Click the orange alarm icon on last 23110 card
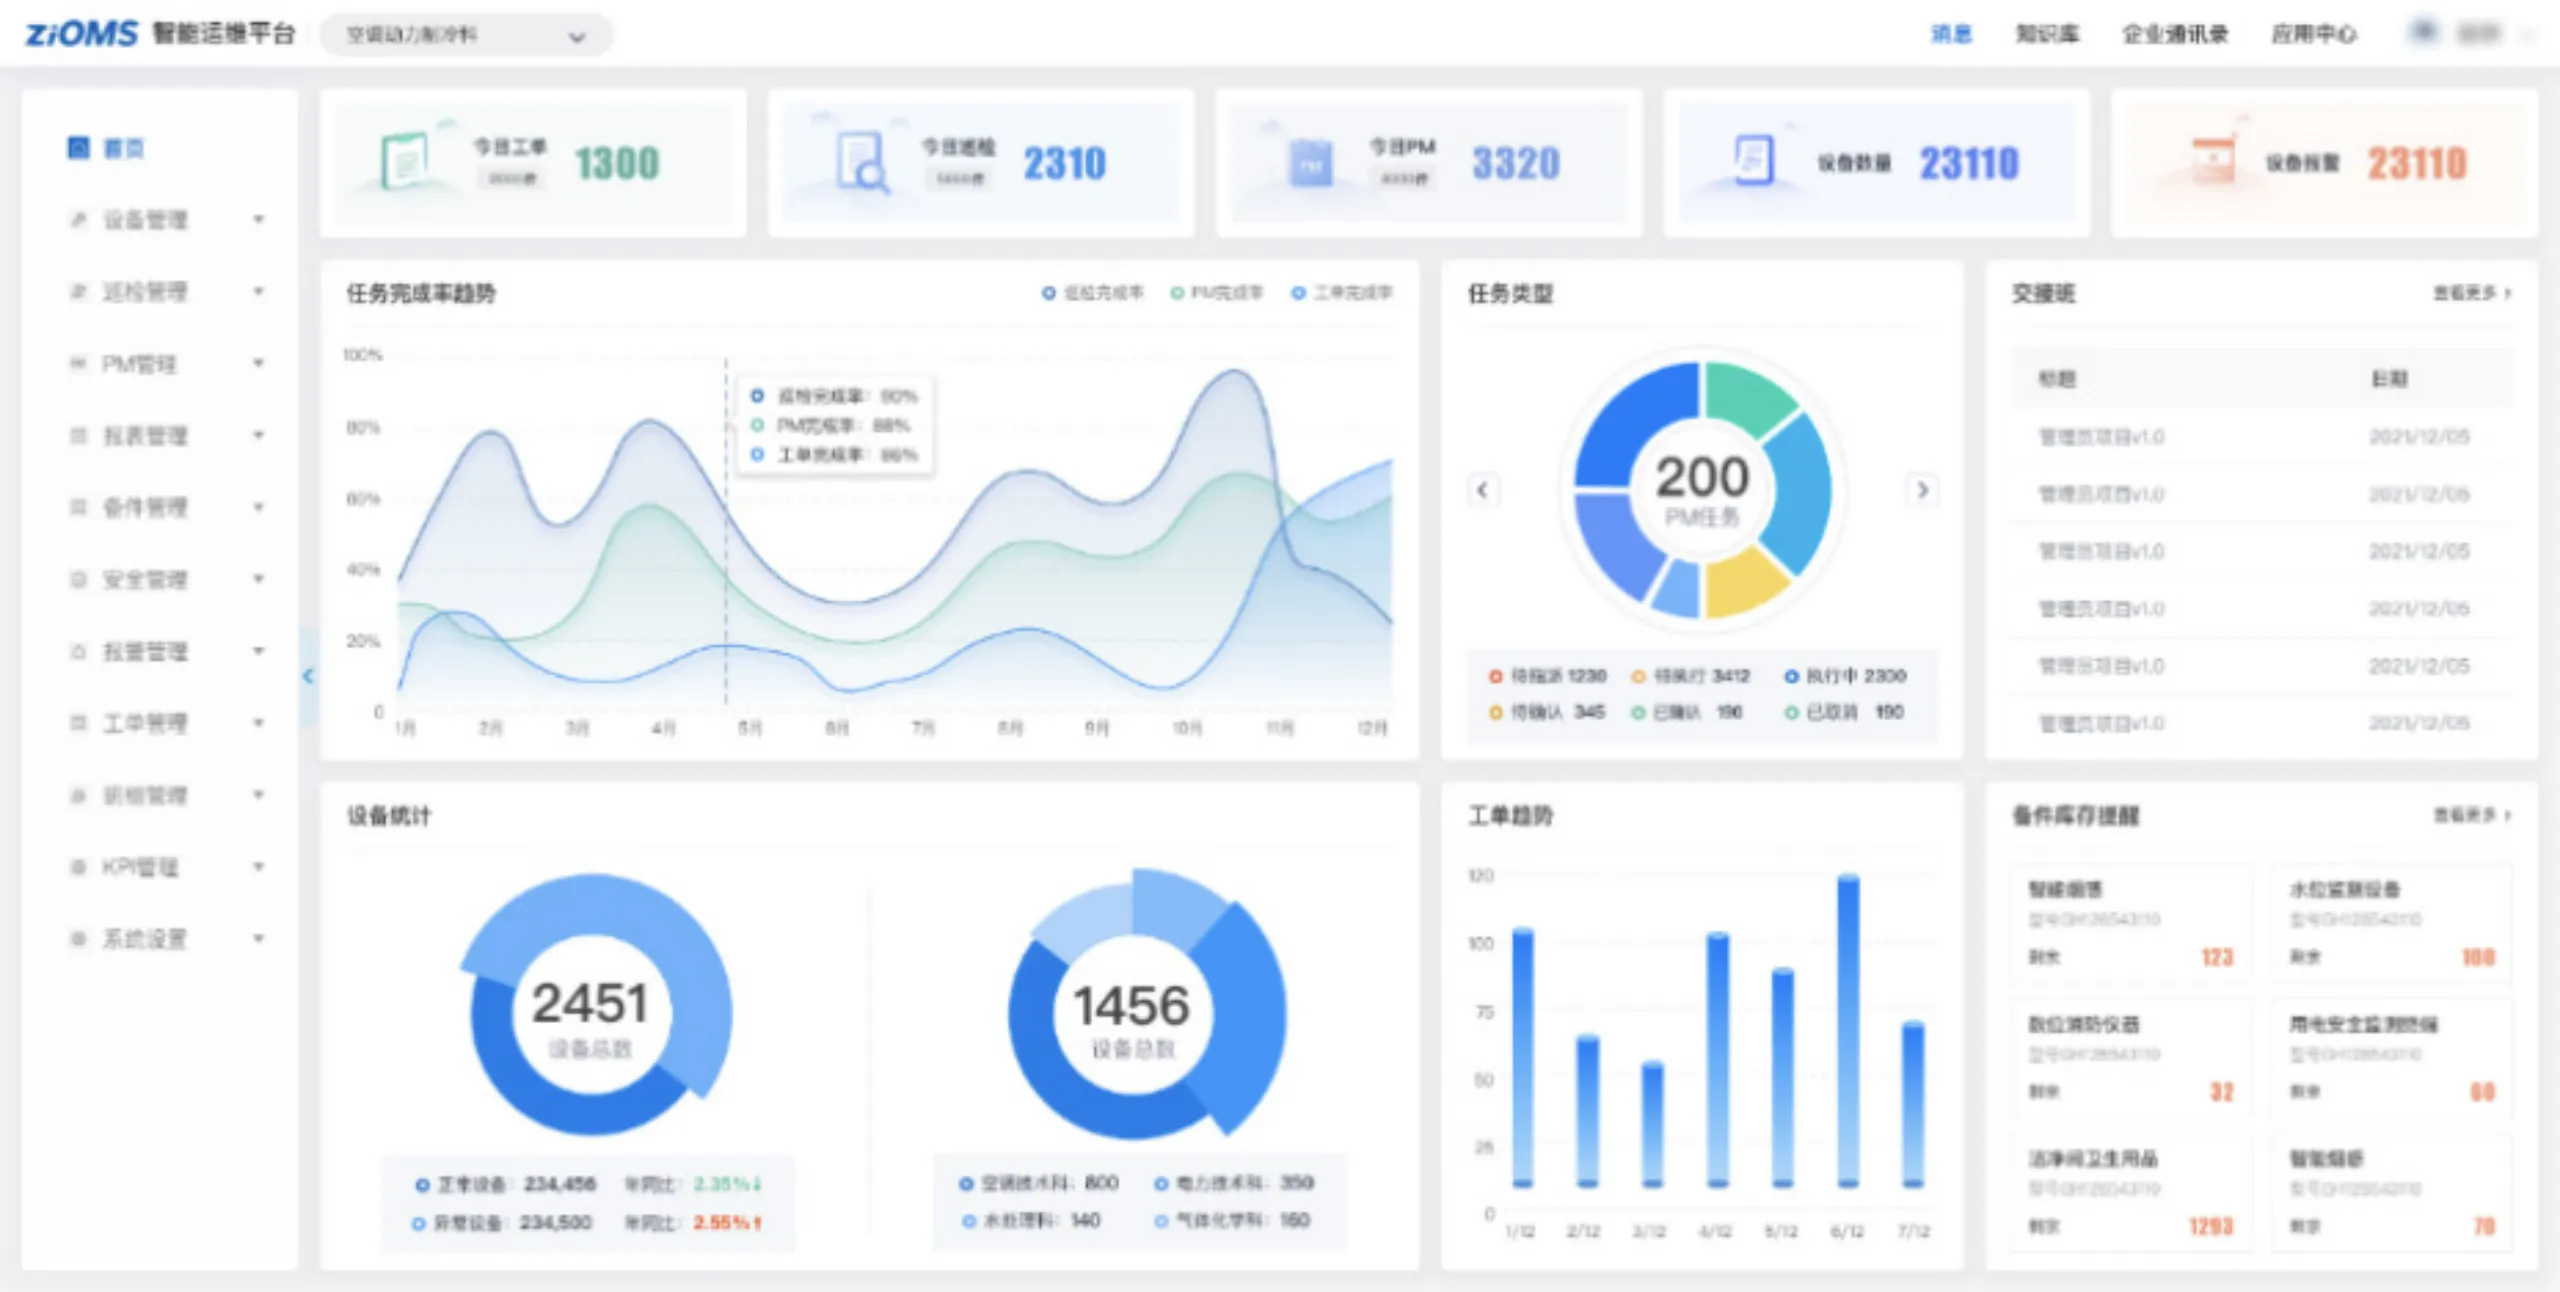This screenshot has width=2560, height=1292. tap(2213, 160)
